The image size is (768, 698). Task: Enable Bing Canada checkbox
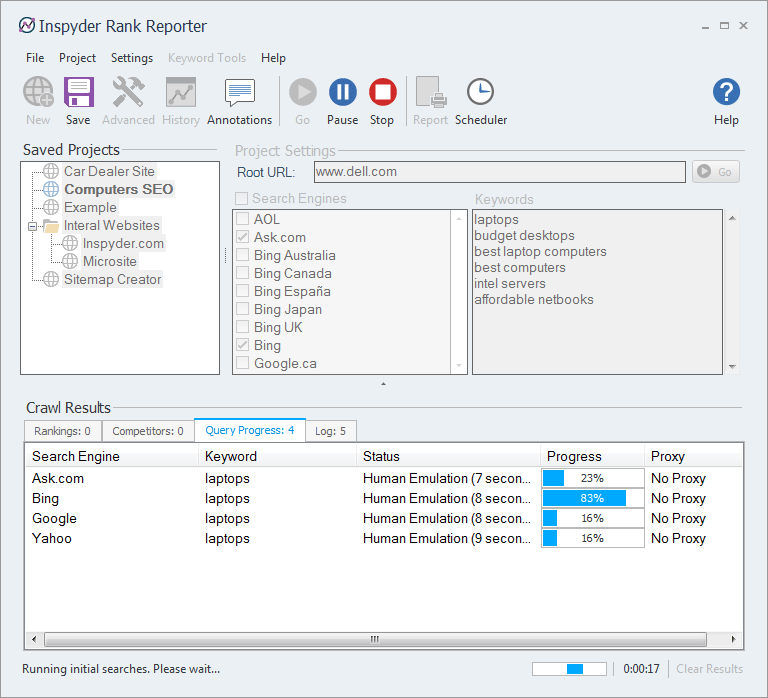click(x=242, y=273)
